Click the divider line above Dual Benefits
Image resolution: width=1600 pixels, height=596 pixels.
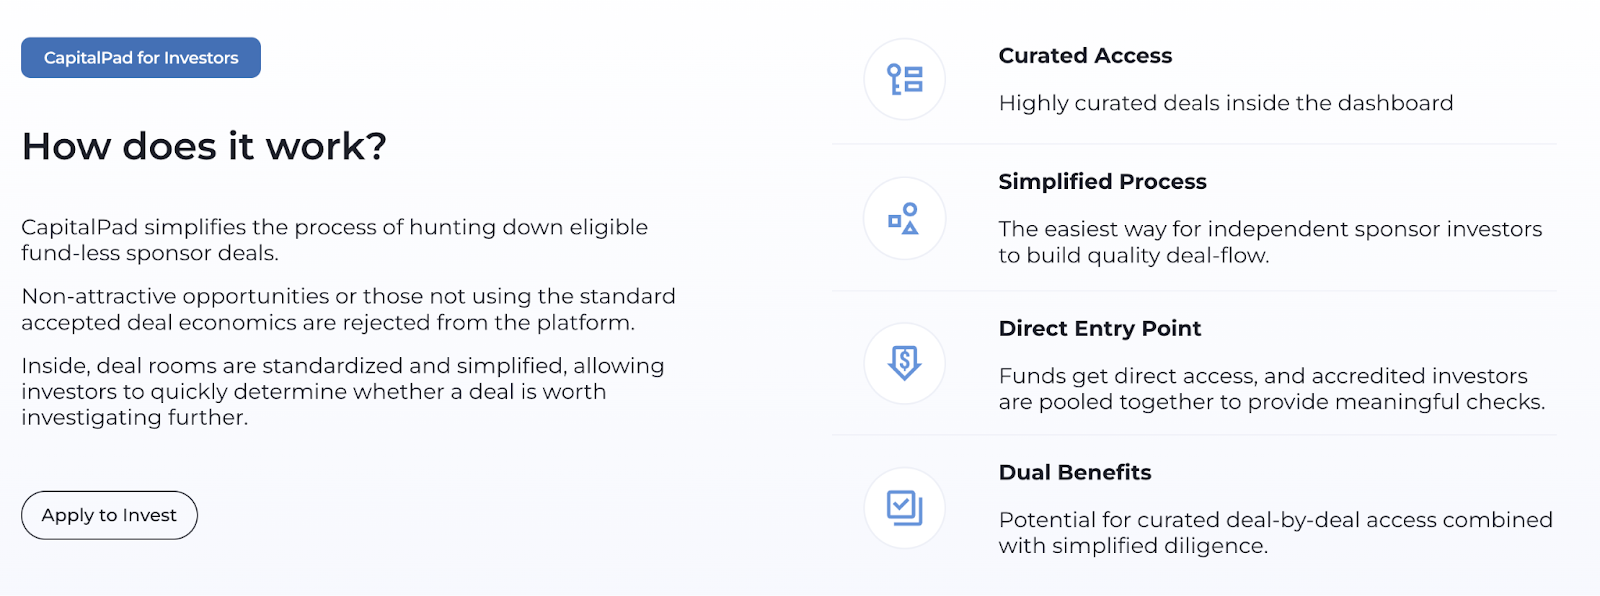tap(1193, 435)
